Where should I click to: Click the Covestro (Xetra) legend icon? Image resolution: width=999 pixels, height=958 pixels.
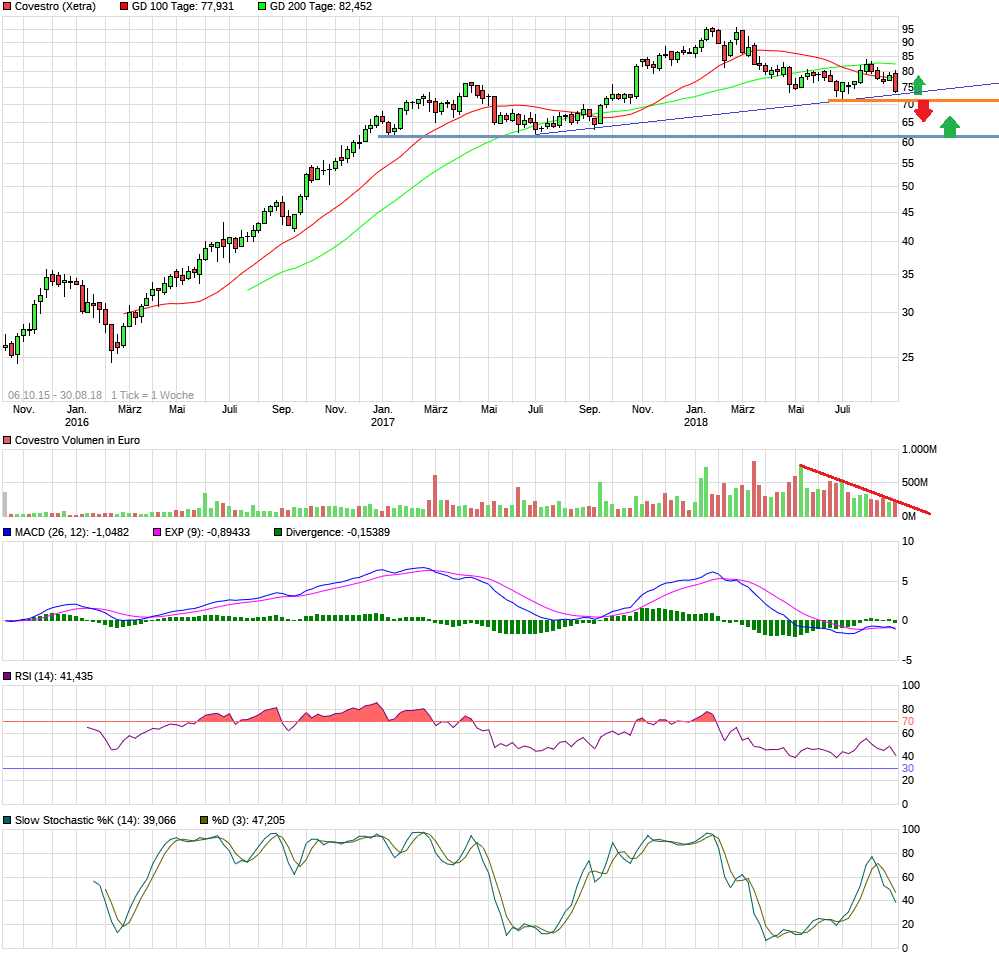point(8,6)
